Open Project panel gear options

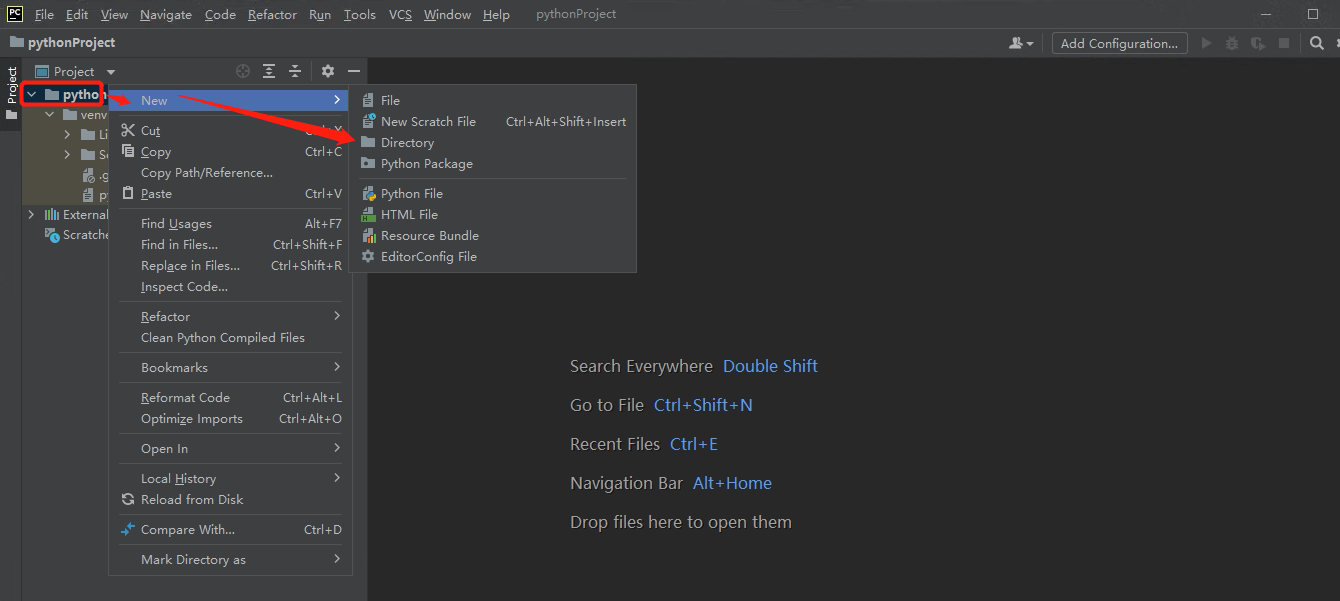tap(328, 71)
